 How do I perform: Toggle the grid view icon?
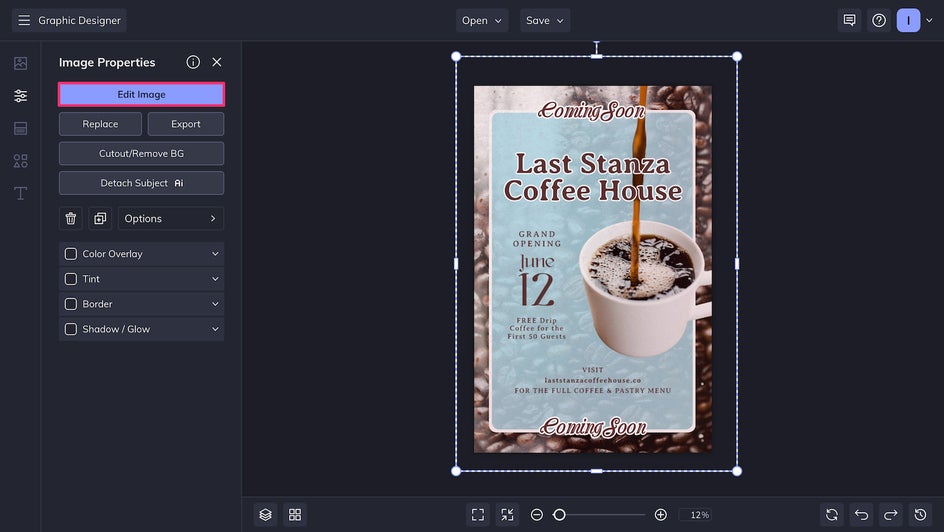tap(295, 515)
